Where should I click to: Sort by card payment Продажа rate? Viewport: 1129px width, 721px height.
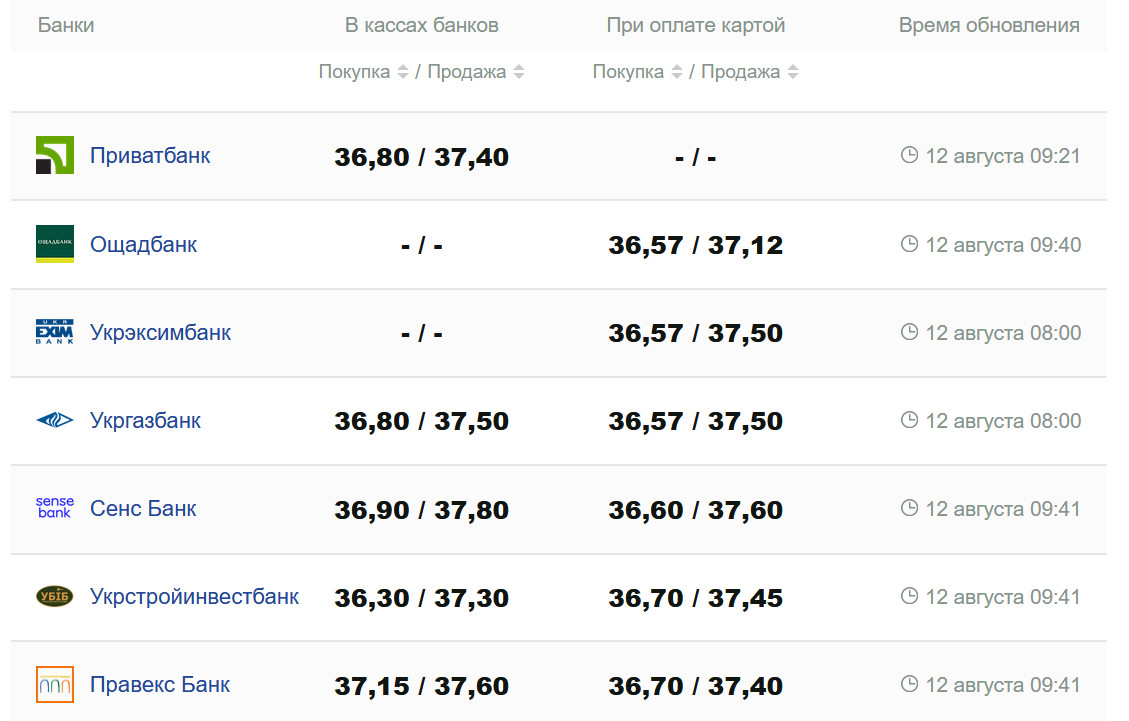793,72
